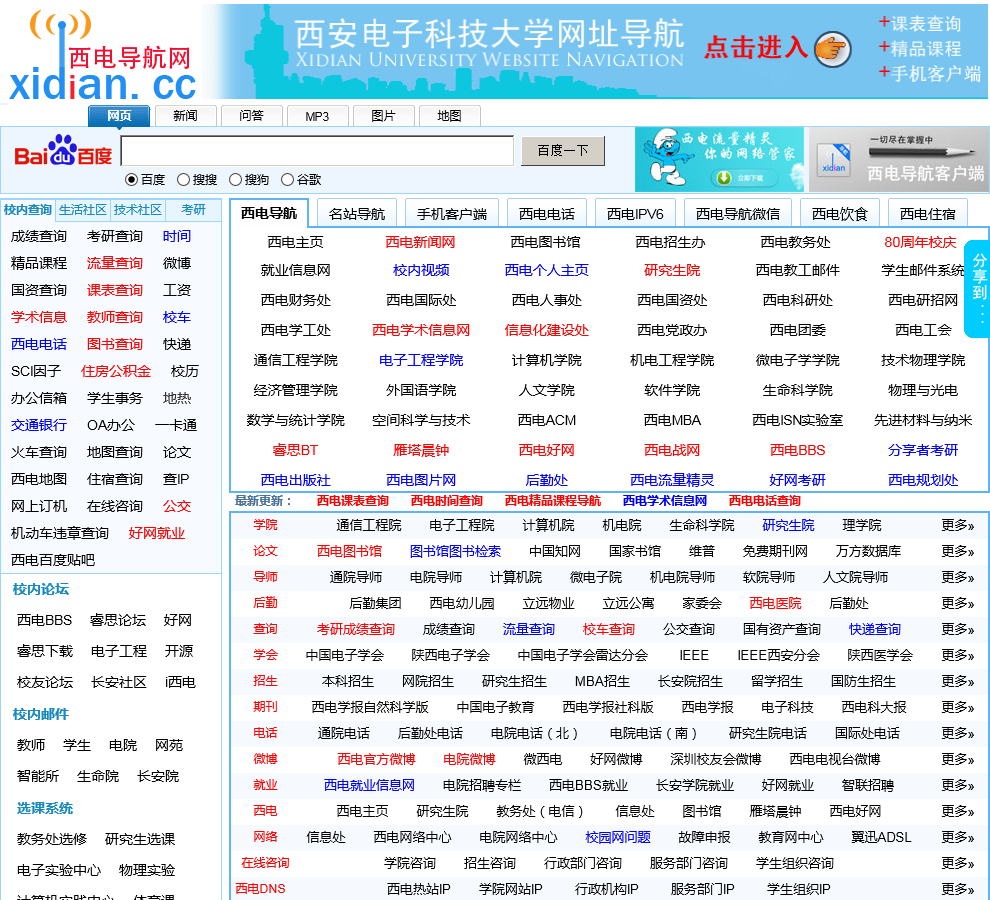The image size is (990, 900).
Task: Click the 百度一下 search button
Action: pos(563,150)
